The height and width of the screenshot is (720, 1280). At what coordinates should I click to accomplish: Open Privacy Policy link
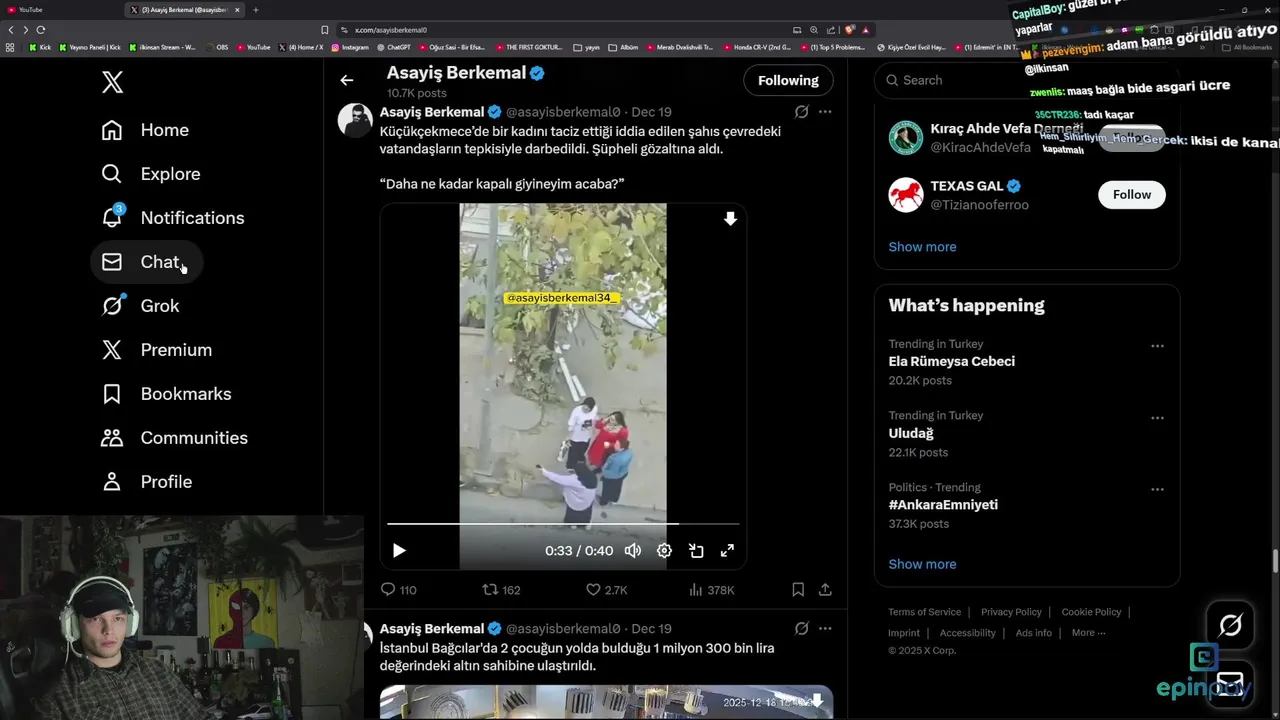coord(1011,612)
